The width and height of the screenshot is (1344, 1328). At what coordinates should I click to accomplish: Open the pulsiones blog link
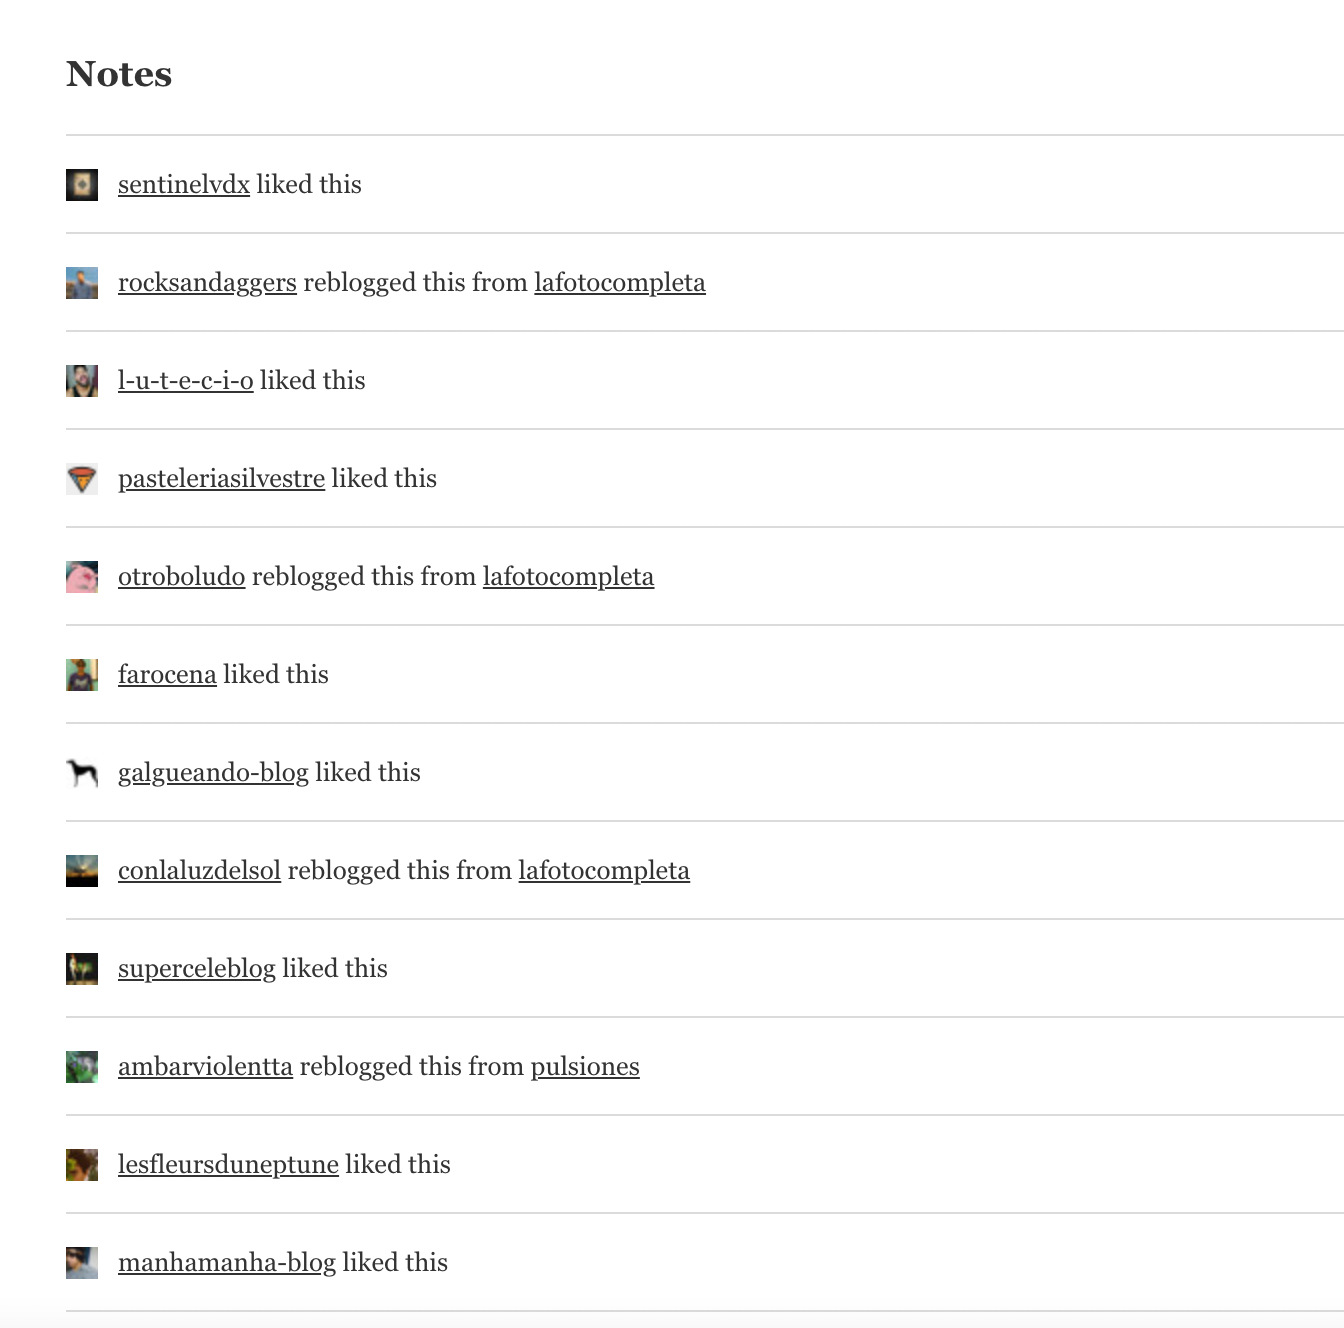584,1067
